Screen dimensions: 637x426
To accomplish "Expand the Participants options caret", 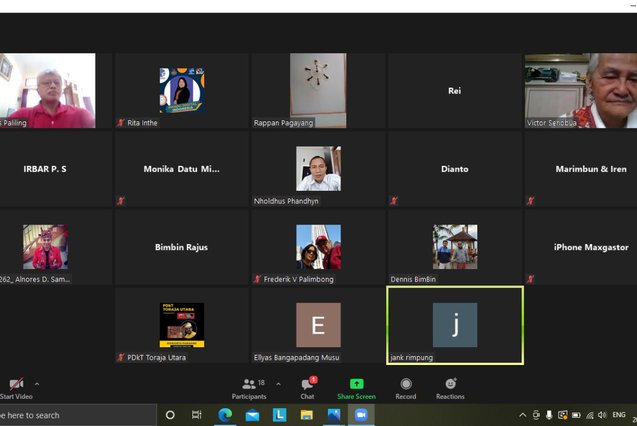I will click(x=278, y=384).
